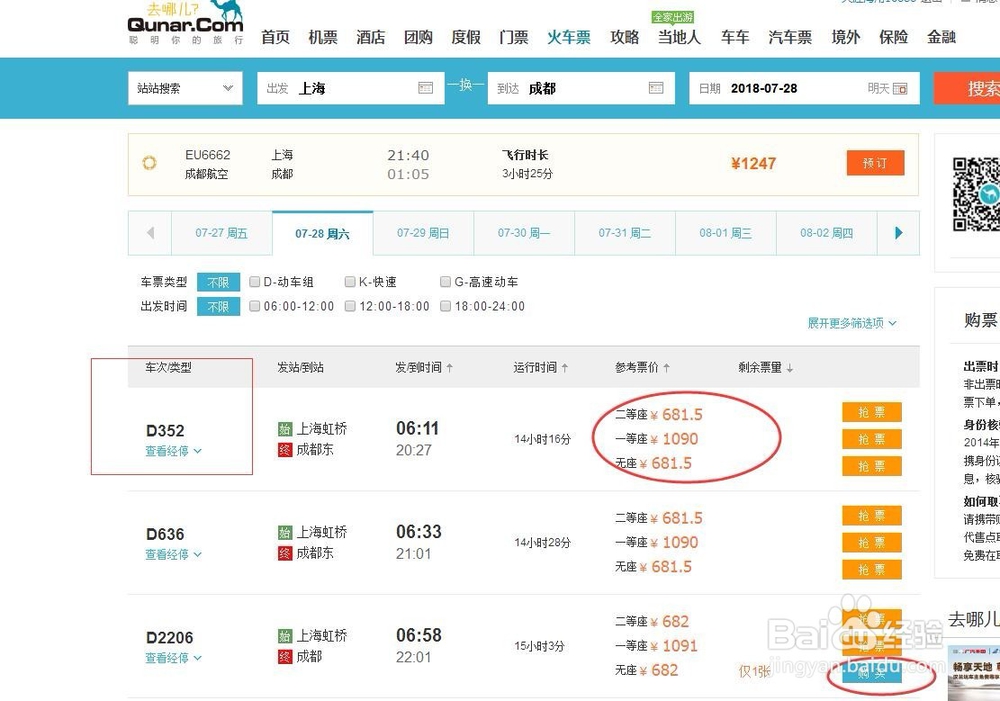Switch to the 07-29 周日 date tab
1000x701 pixels.
pos(423,232)
